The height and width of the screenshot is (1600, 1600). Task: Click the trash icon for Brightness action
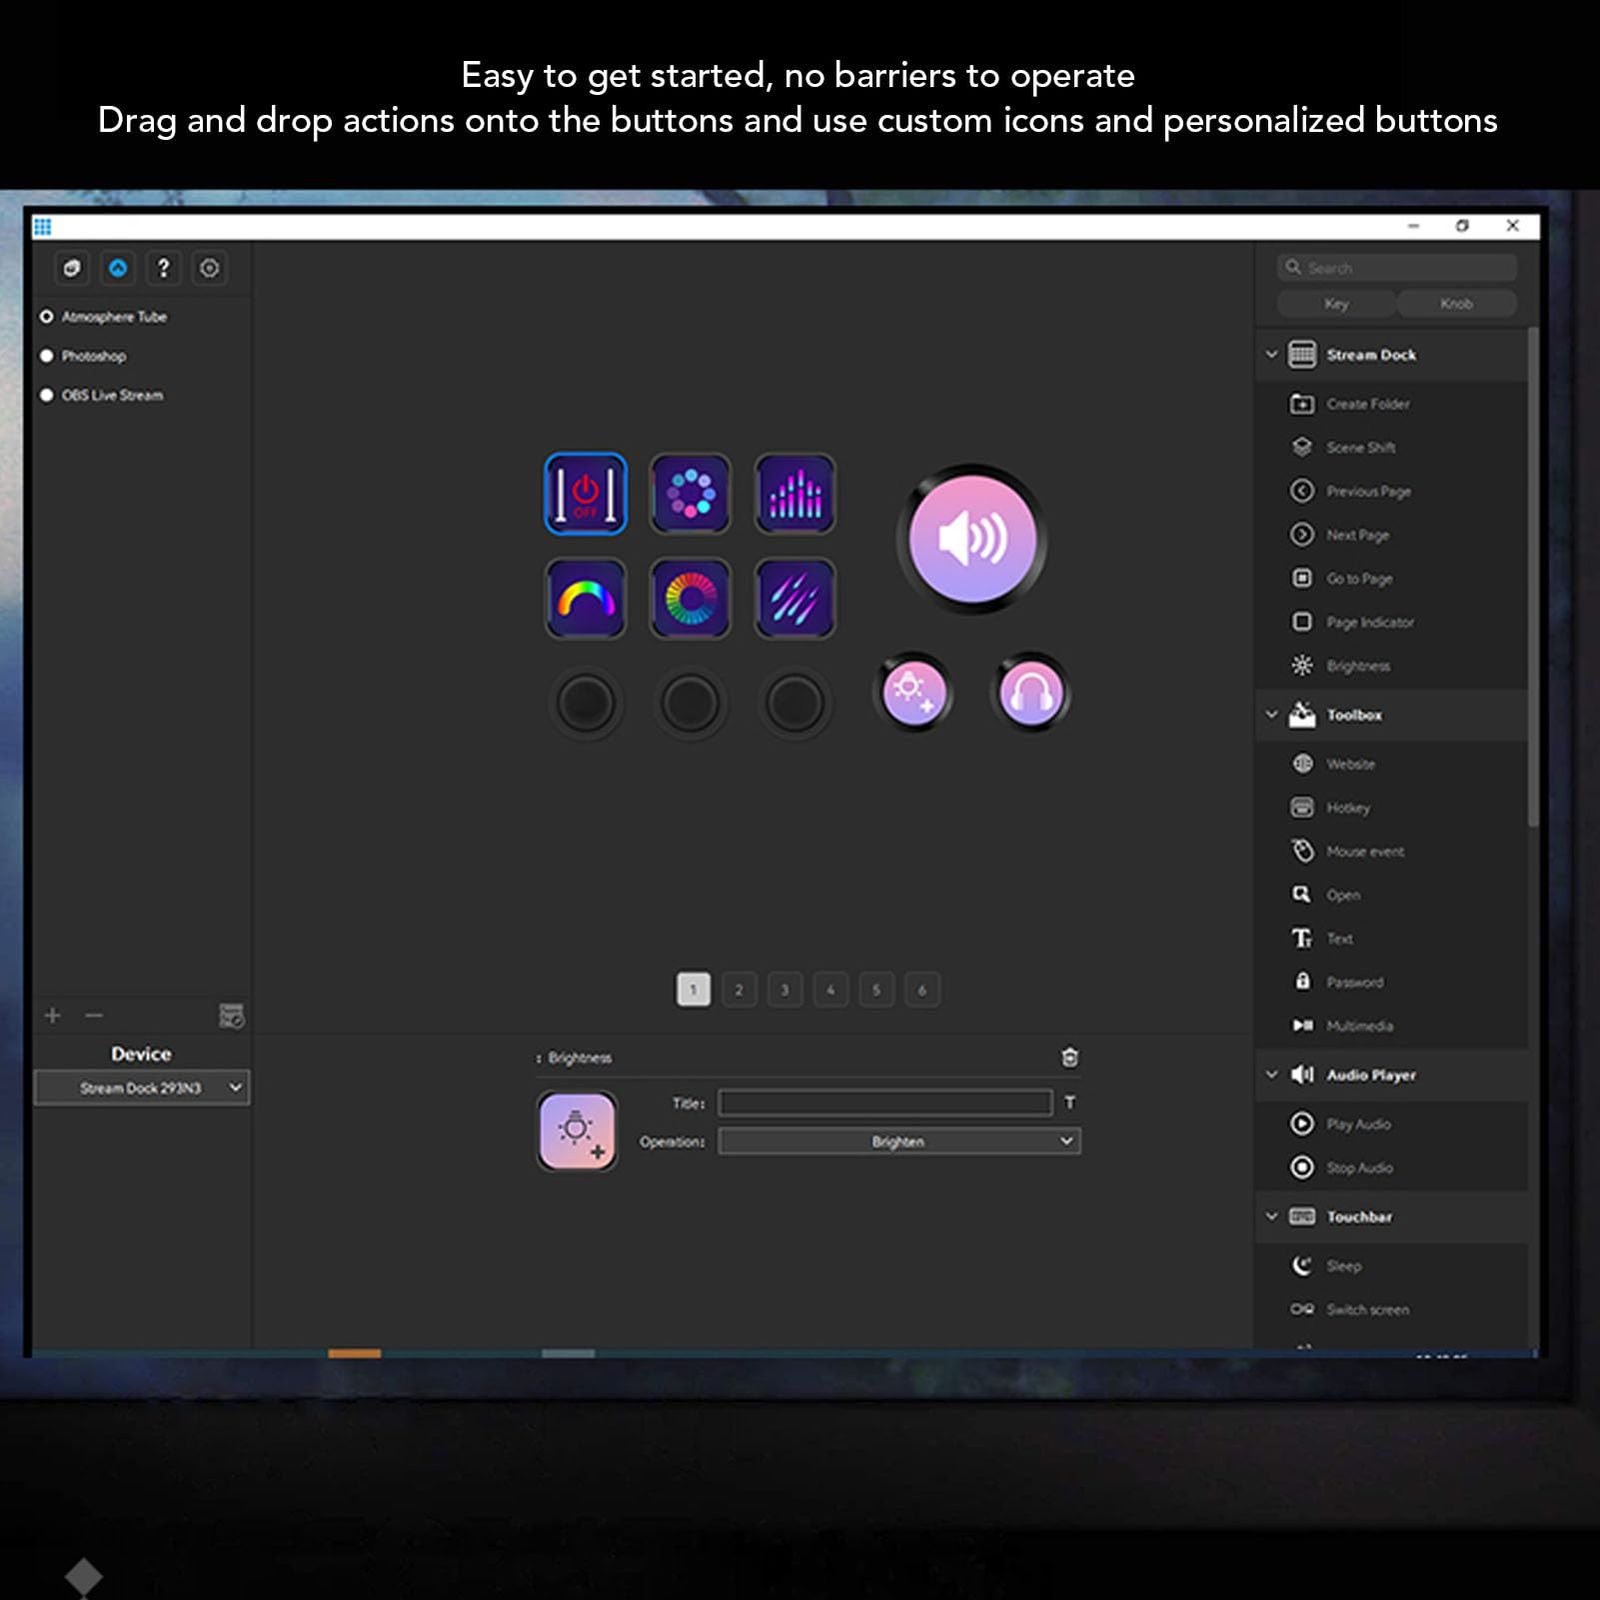(1069, 1057)
